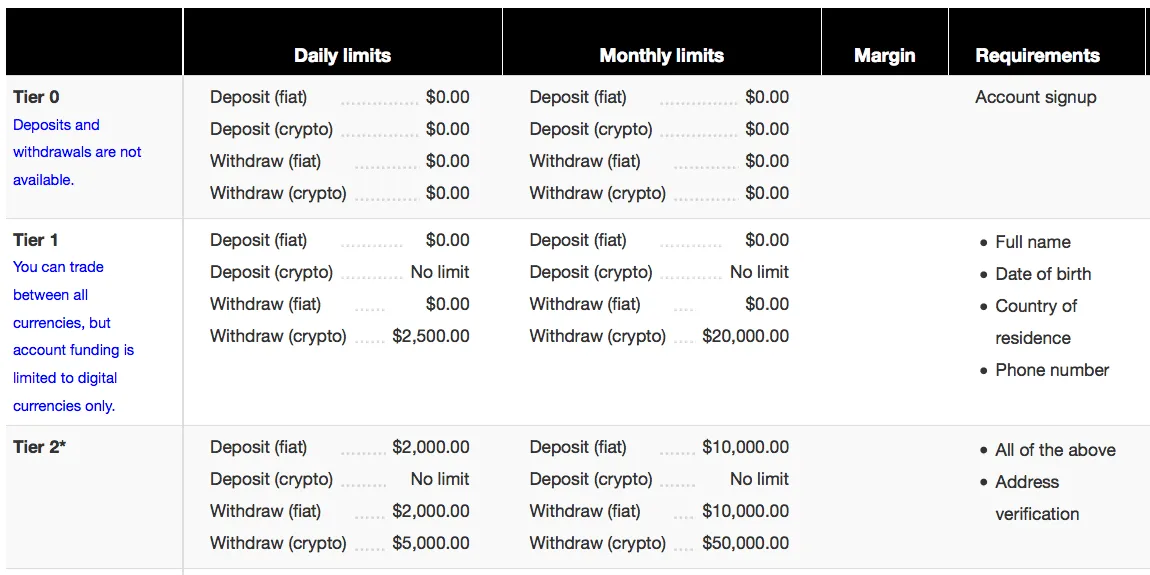Select Tier 2 daily Deposit (fiat) $2,000.00 value
The image size is (1150, 575).
[x=431, y=447]
